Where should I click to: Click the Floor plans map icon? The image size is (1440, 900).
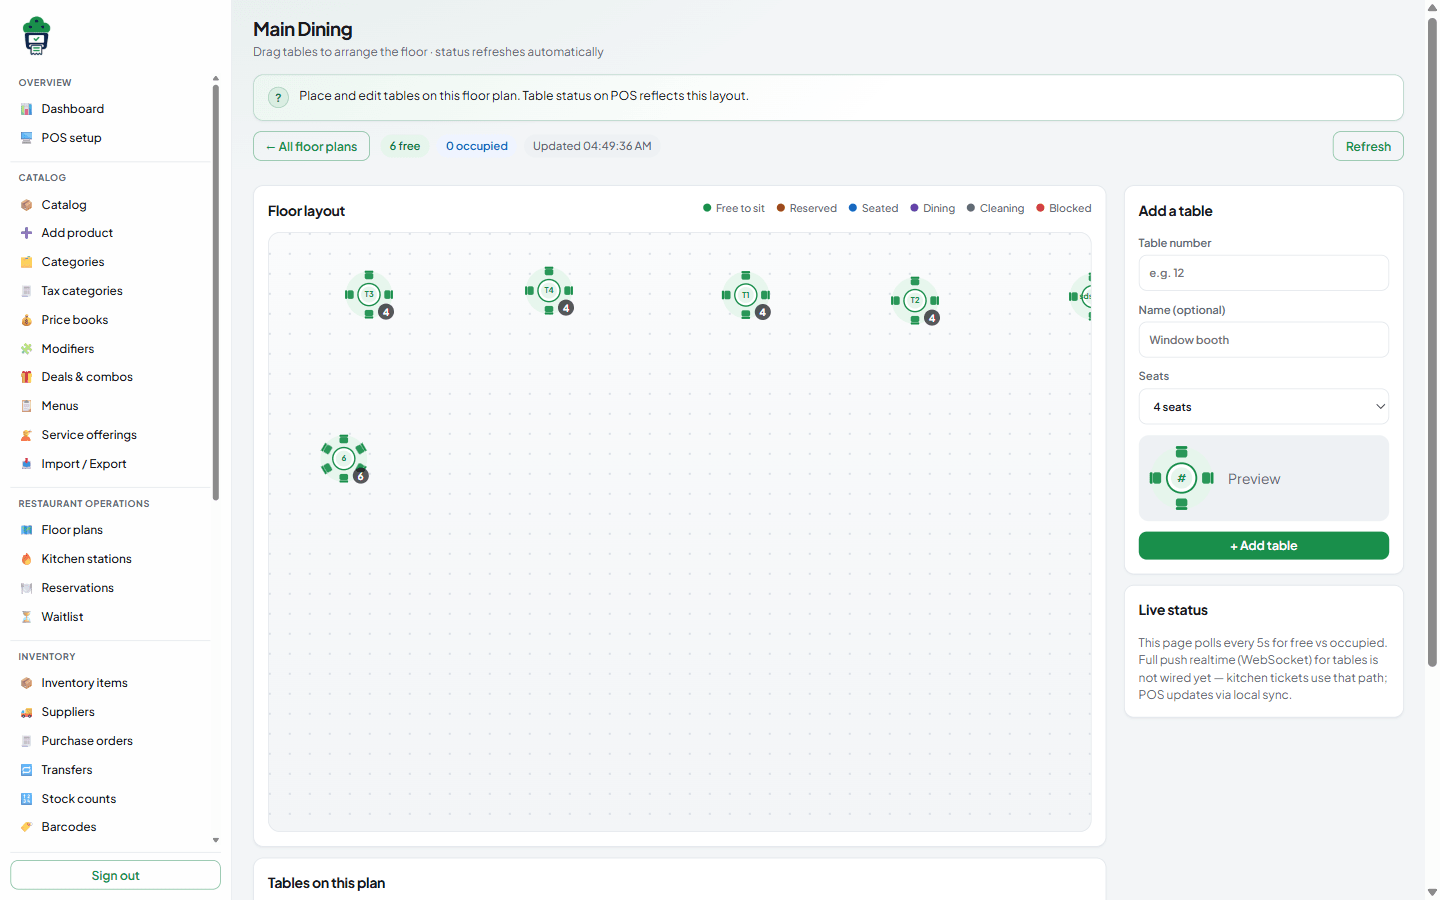coord(26,530)
